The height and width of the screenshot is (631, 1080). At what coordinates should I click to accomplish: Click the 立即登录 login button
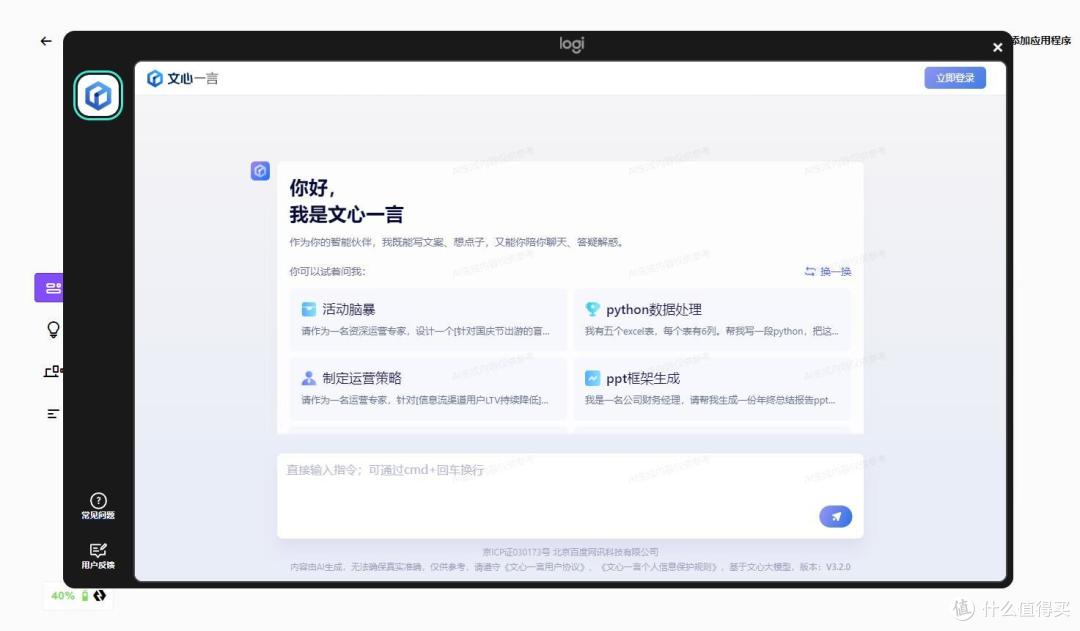pyautogui.click(x=955, y=78)
